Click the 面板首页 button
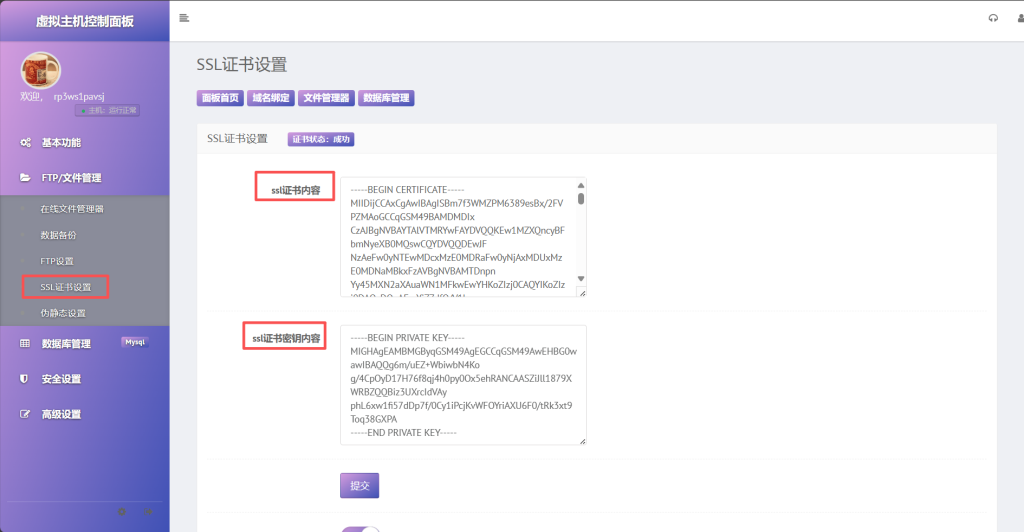The height and width of the screenshot is (532, 1024). (x=220, y=98)
